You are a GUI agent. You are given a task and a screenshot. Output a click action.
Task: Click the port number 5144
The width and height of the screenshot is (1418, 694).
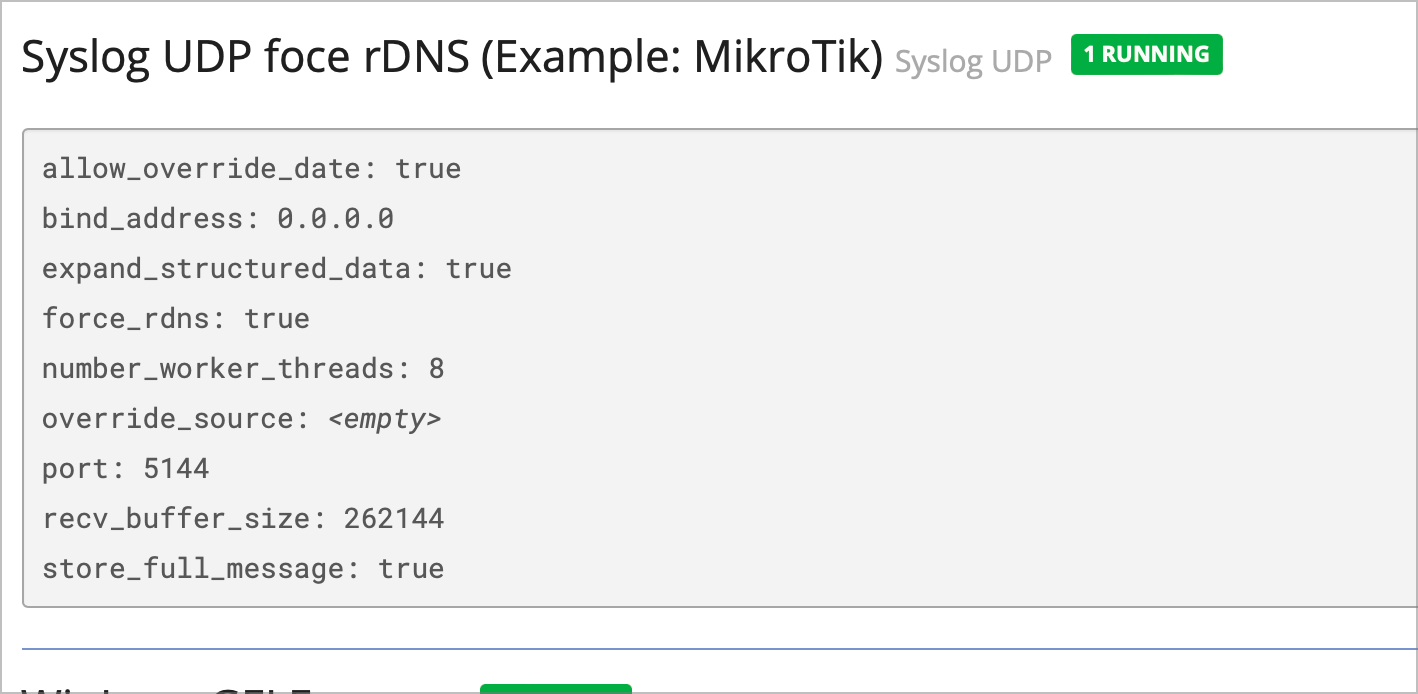pos(177,468)
